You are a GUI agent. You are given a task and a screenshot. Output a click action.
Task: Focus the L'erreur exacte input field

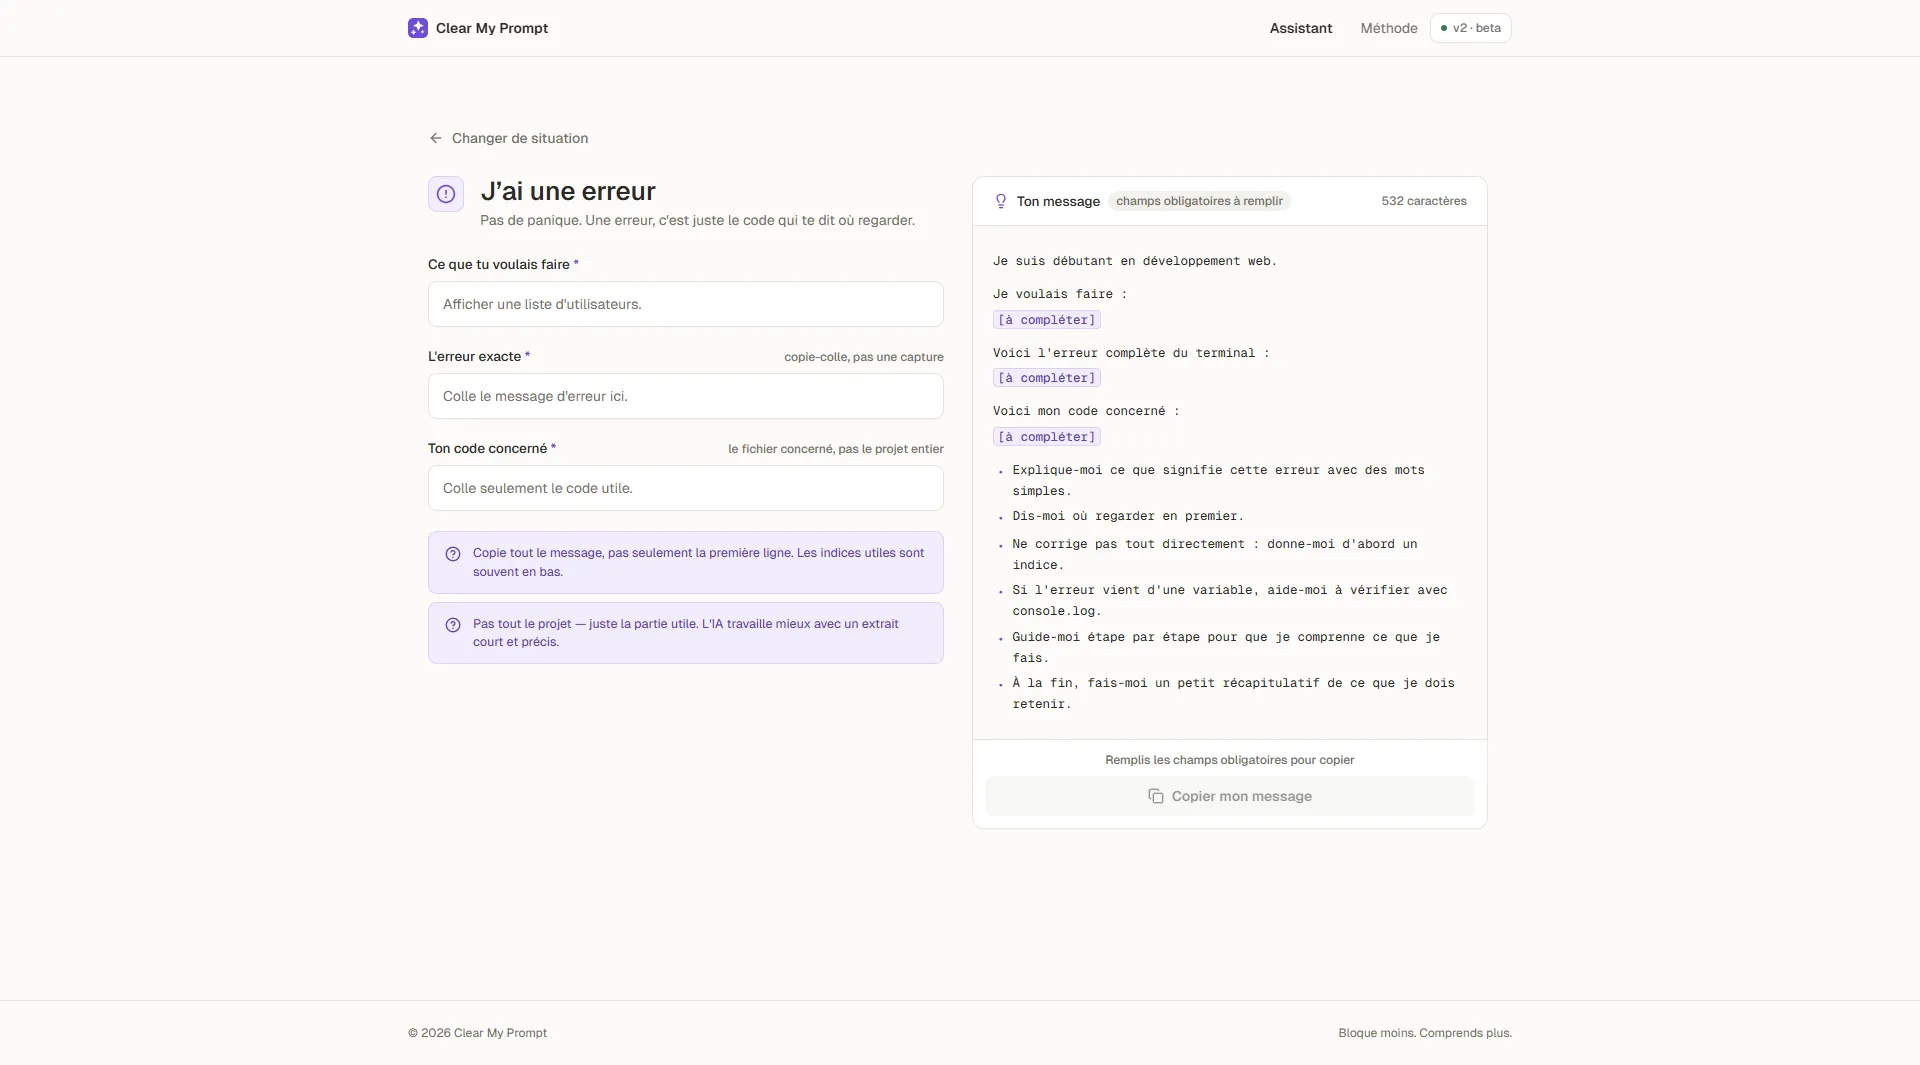click(x=686, y=396)
